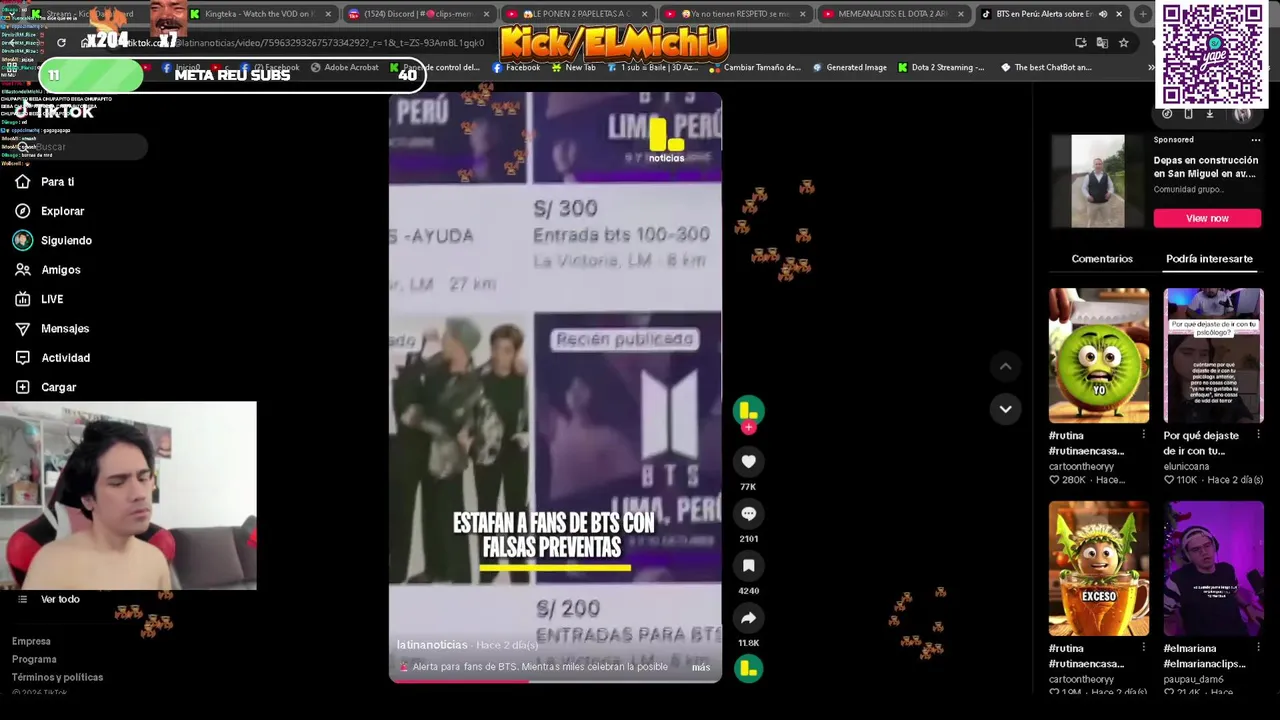Switch to the MEMEANALISIS EL DOTA 2 tab
This screenshot has width=1280, height=720.
(893, 14)
